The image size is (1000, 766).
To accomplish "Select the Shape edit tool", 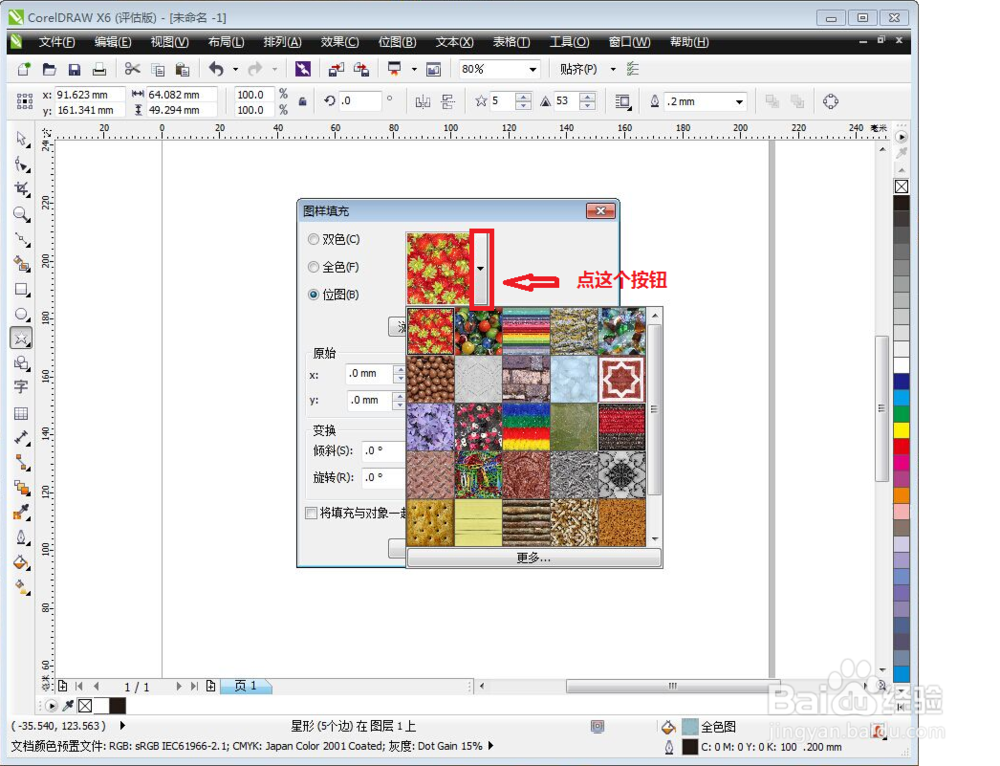I will coord(22,165).
